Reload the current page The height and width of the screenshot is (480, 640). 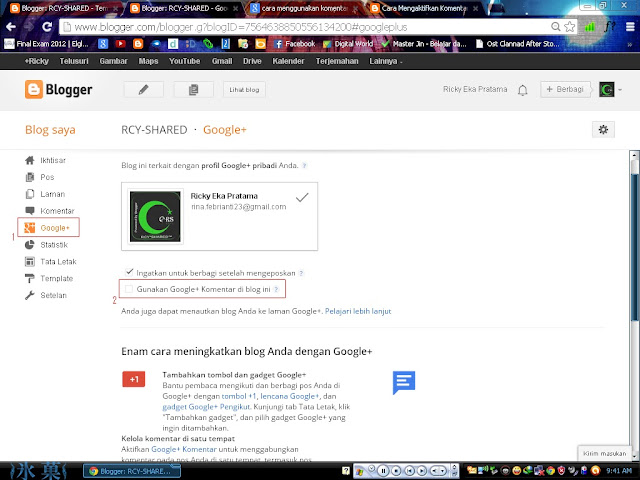click(x=47, y=27)
